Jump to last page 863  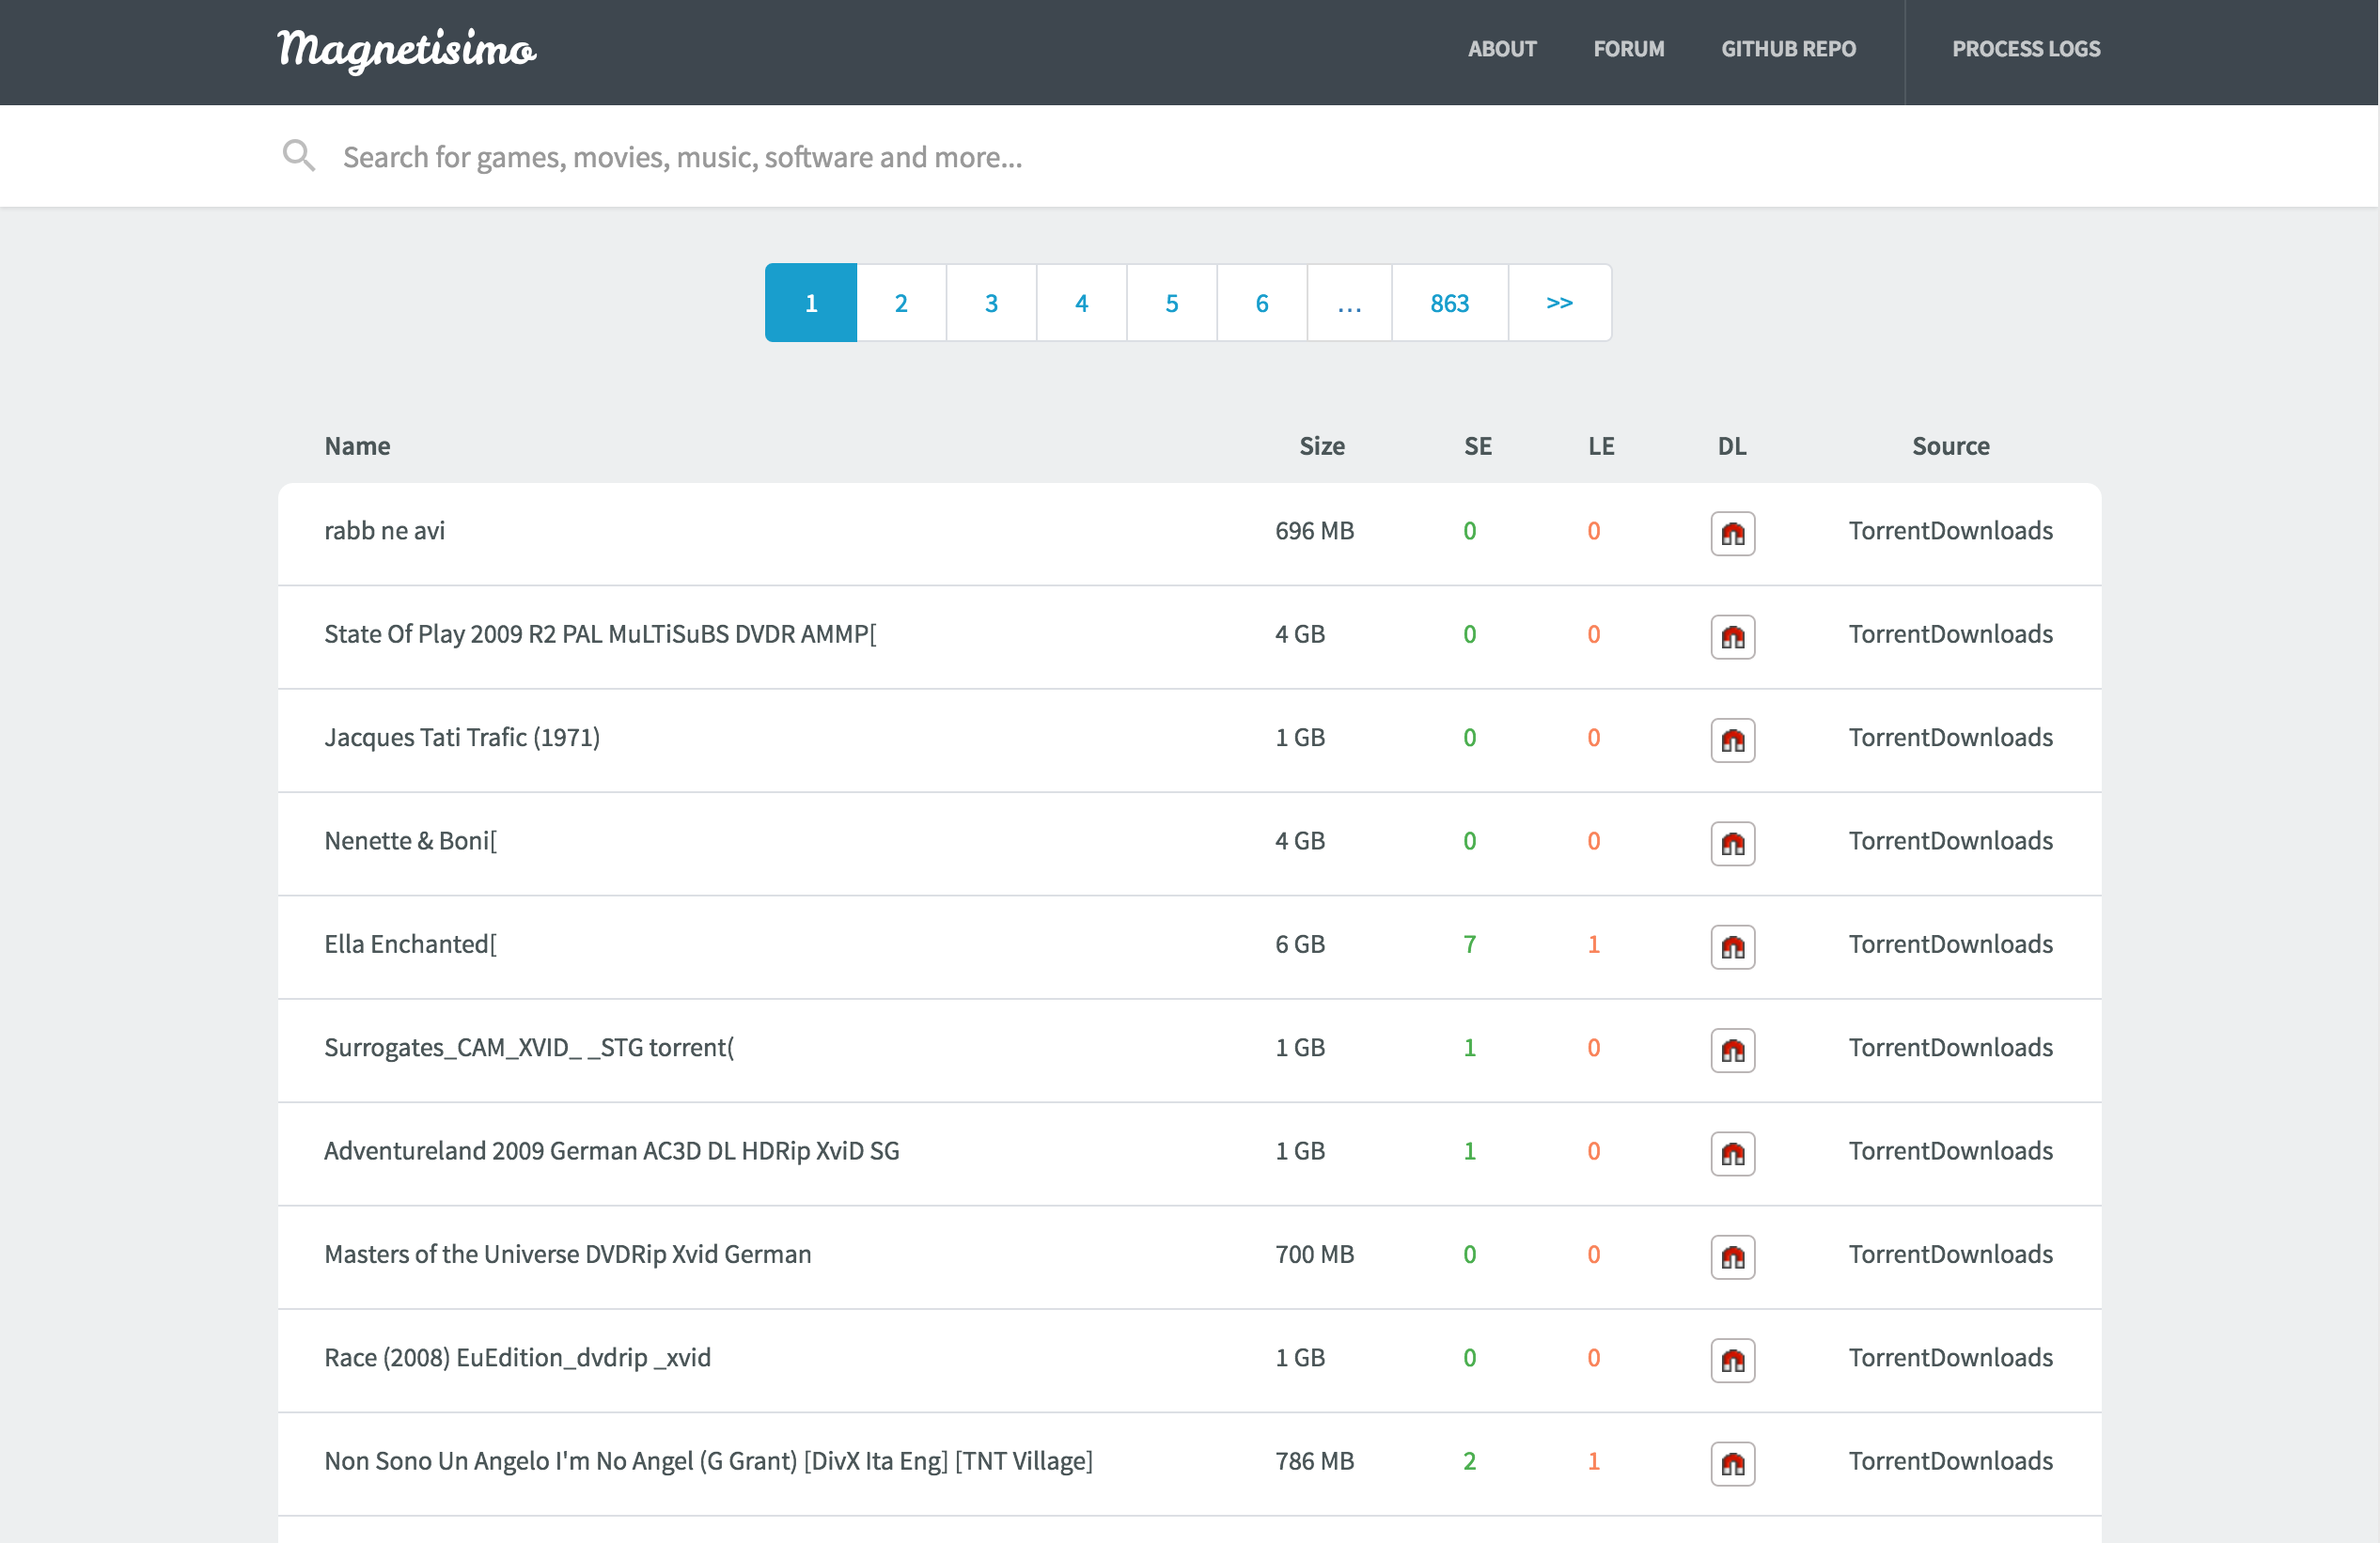point(1450,302)
